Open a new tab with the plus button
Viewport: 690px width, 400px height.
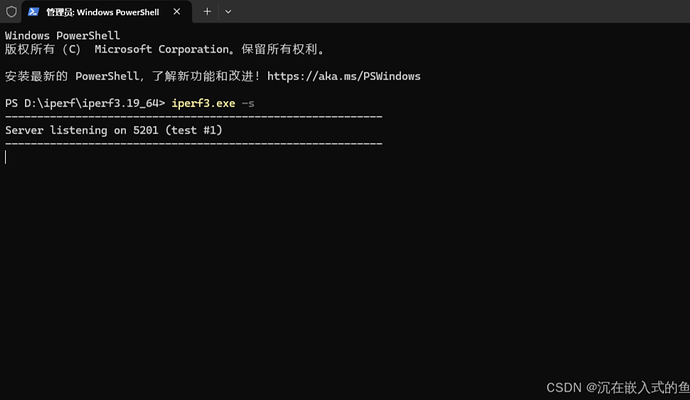coord(207,11)
